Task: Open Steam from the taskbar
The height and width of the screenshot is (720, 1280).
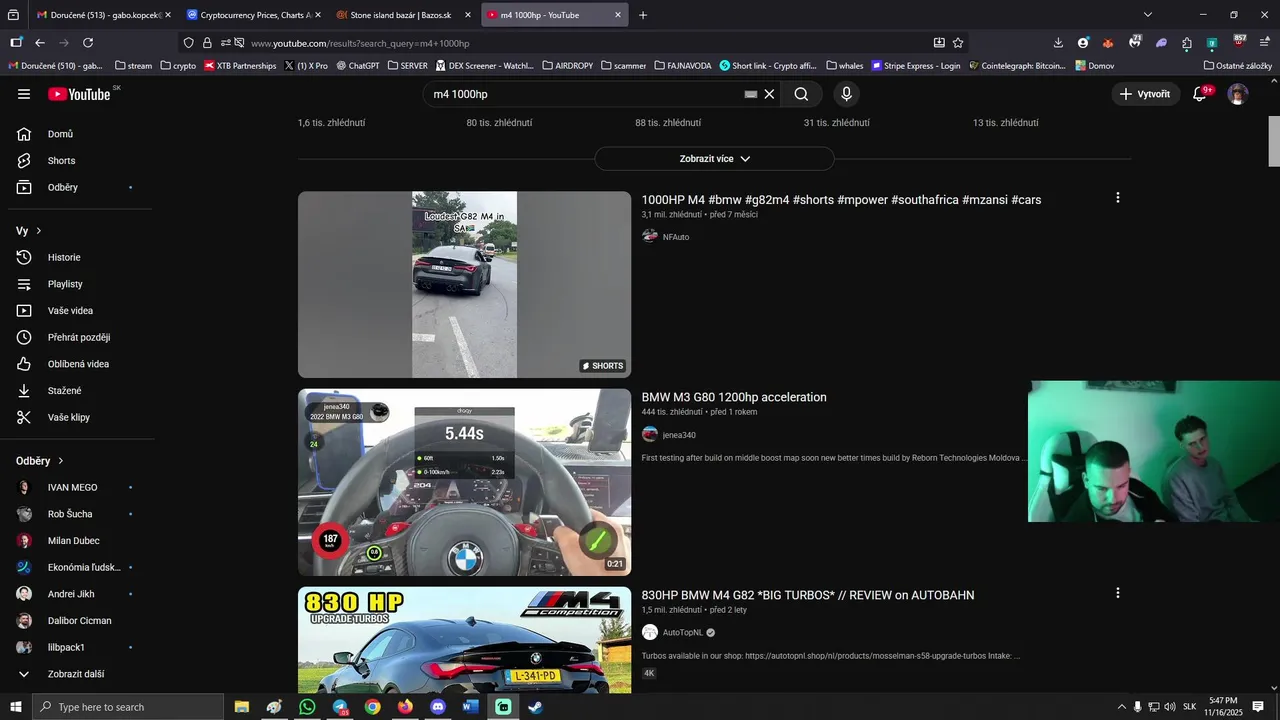Action: (x=536, y=707)
